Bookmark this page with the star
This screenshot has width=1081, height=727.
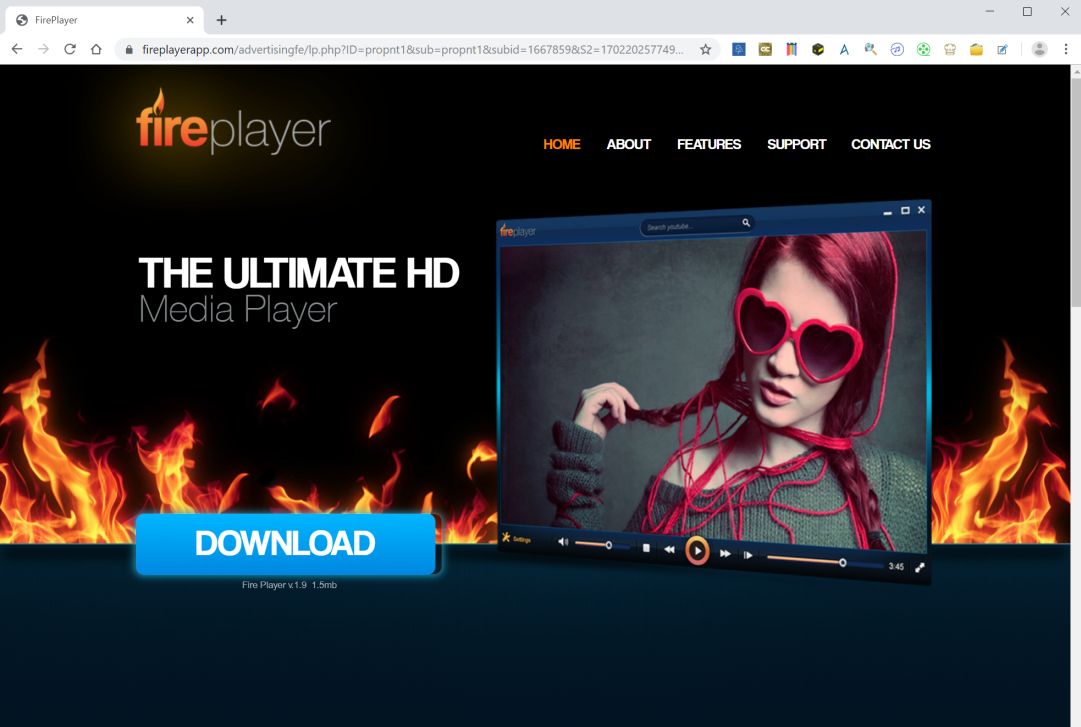(705, 50)
